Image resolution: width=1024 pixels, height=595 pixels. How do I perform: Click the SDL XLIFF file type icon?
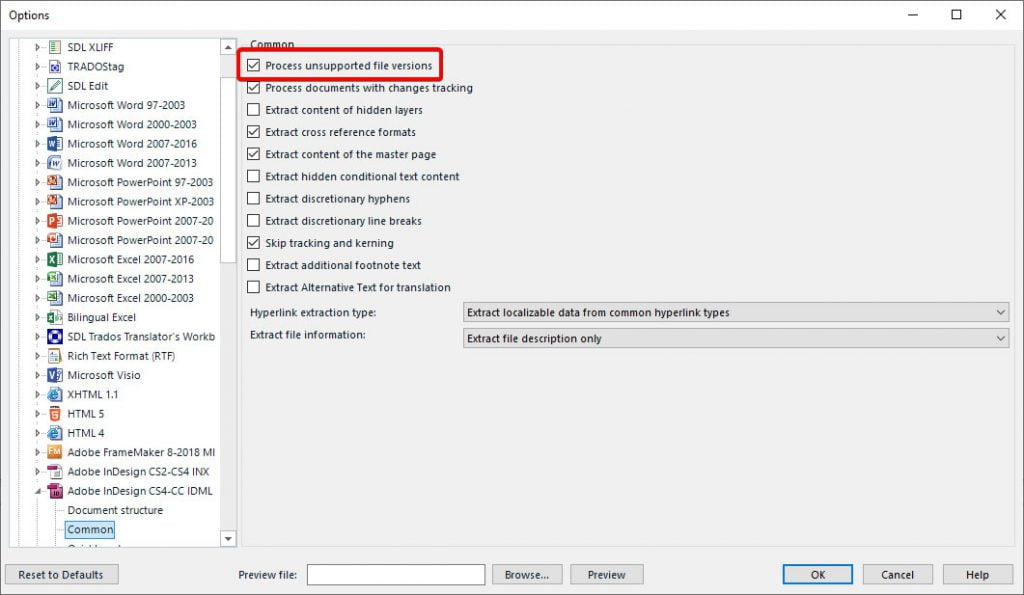click(53, 46)
